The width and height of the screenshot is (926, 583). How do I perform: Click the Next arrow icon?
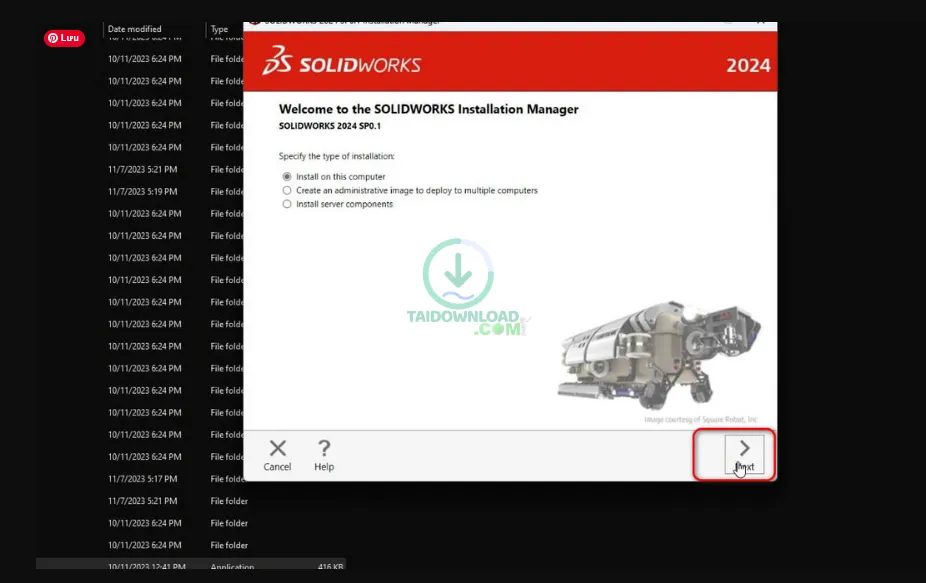[x=744, y=448]
